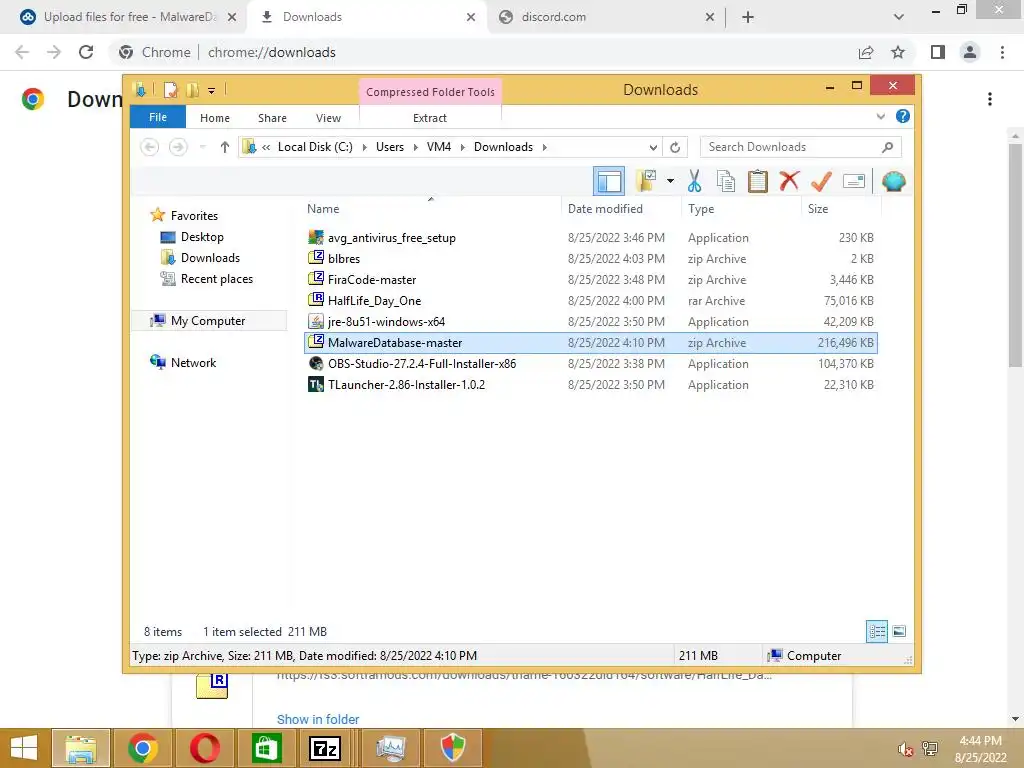Open recent locations dropdown arrow
This screenshot has height=768, width=1024.
(x=202, y=147)
